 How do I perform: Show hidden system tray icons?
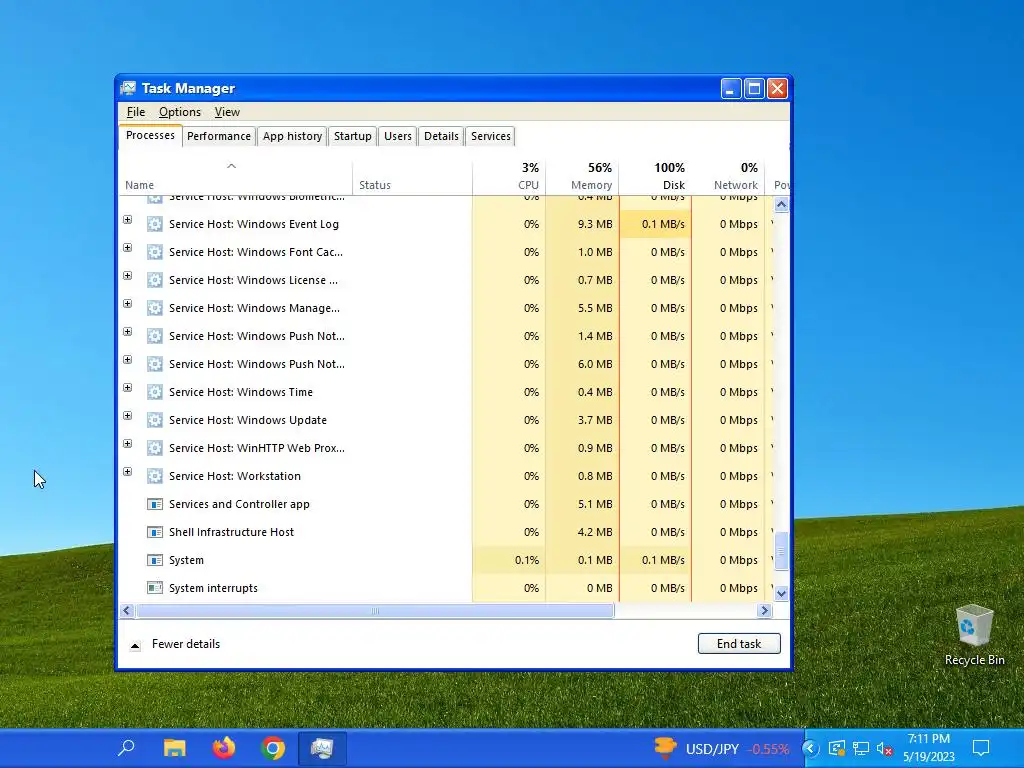(x=810, y=748)
